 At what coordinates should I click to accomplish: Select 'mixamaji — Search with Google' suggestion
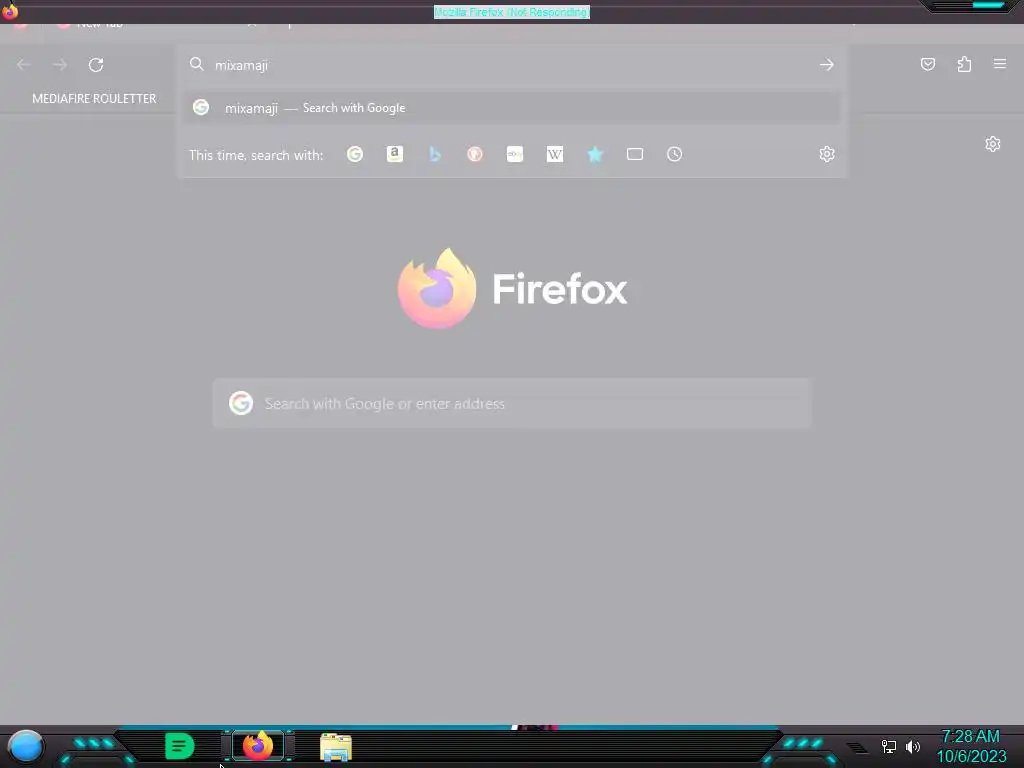(x=512, y=108)
